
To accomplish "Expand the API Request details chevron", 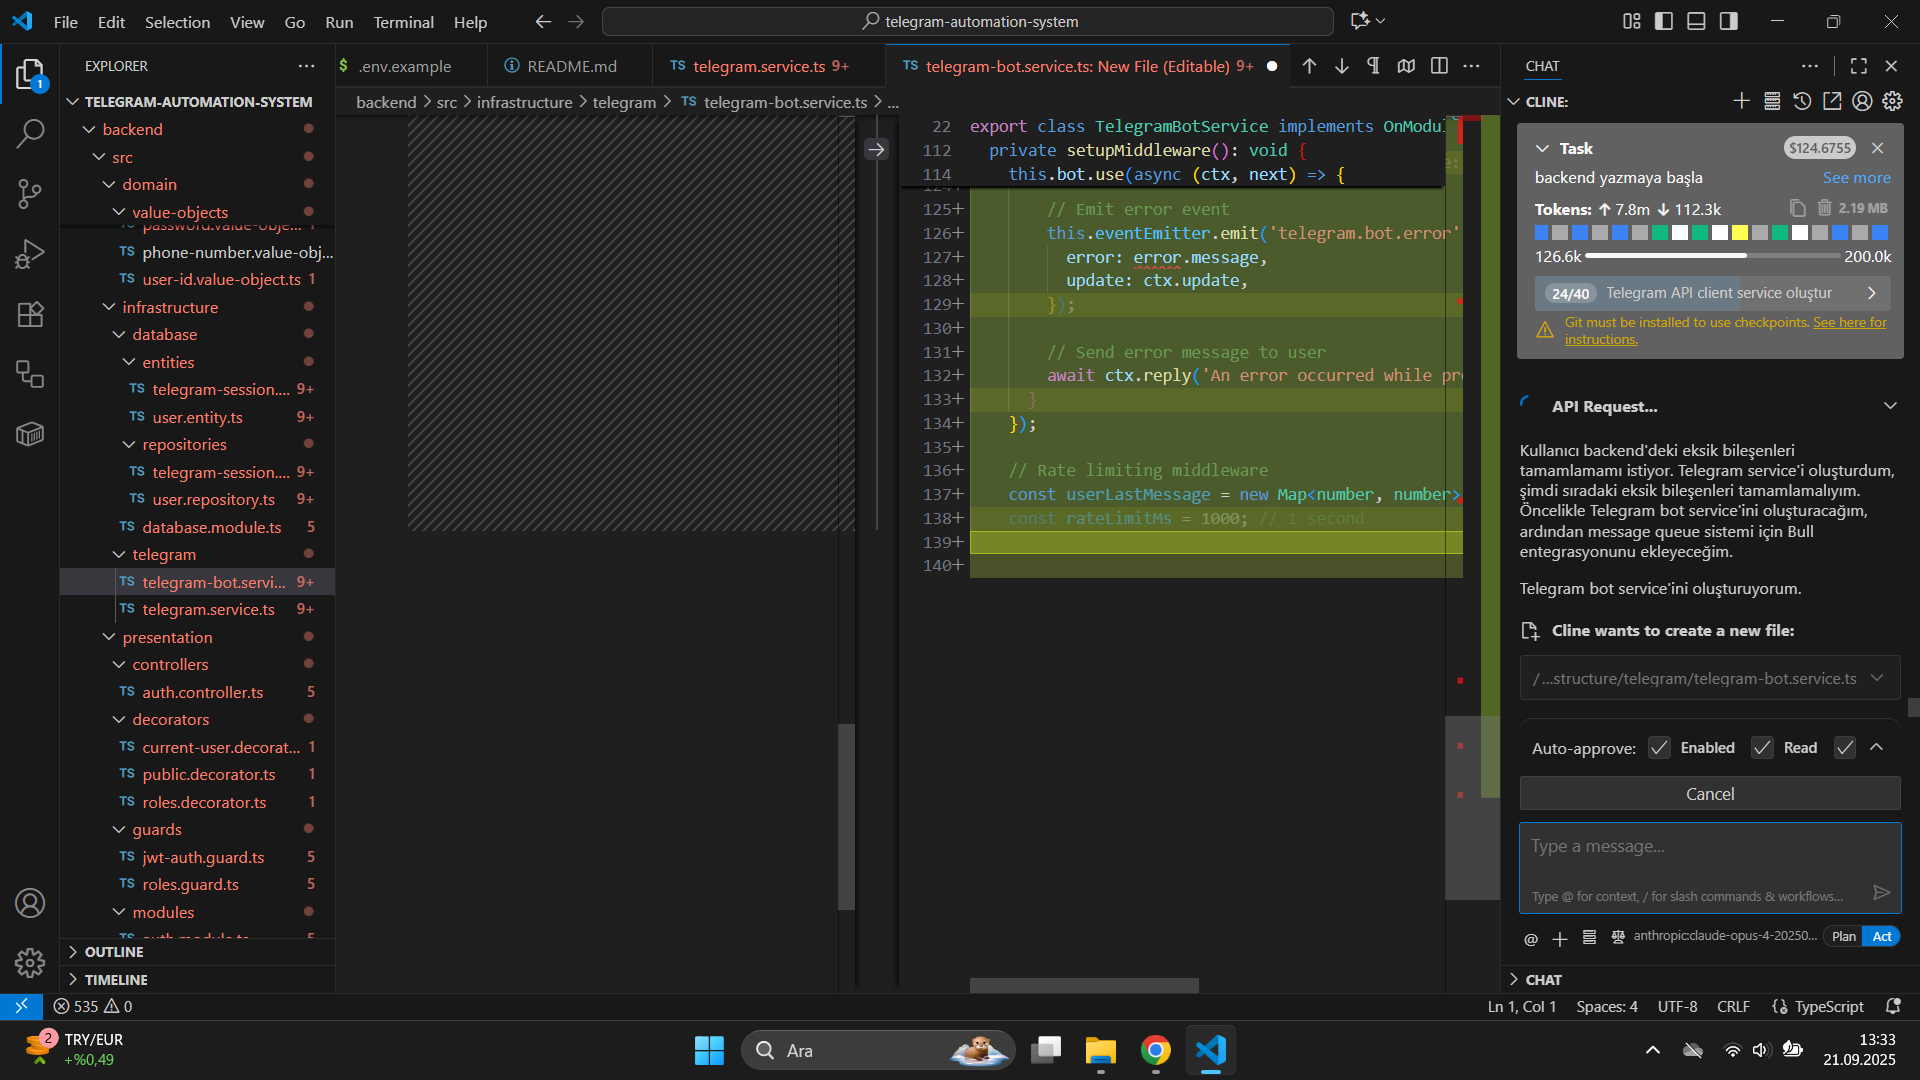I will [x=1890, y=406].
